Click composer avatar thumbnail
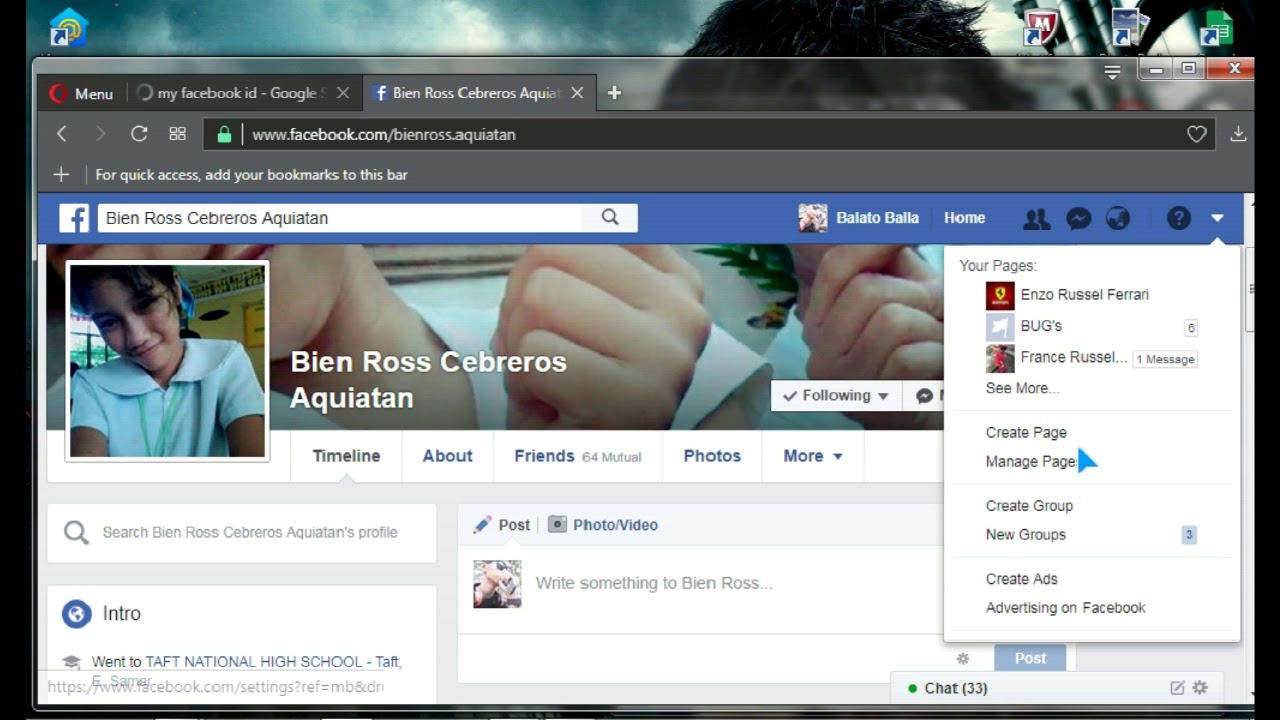1280x720 pixels. (x=497, y=584)
